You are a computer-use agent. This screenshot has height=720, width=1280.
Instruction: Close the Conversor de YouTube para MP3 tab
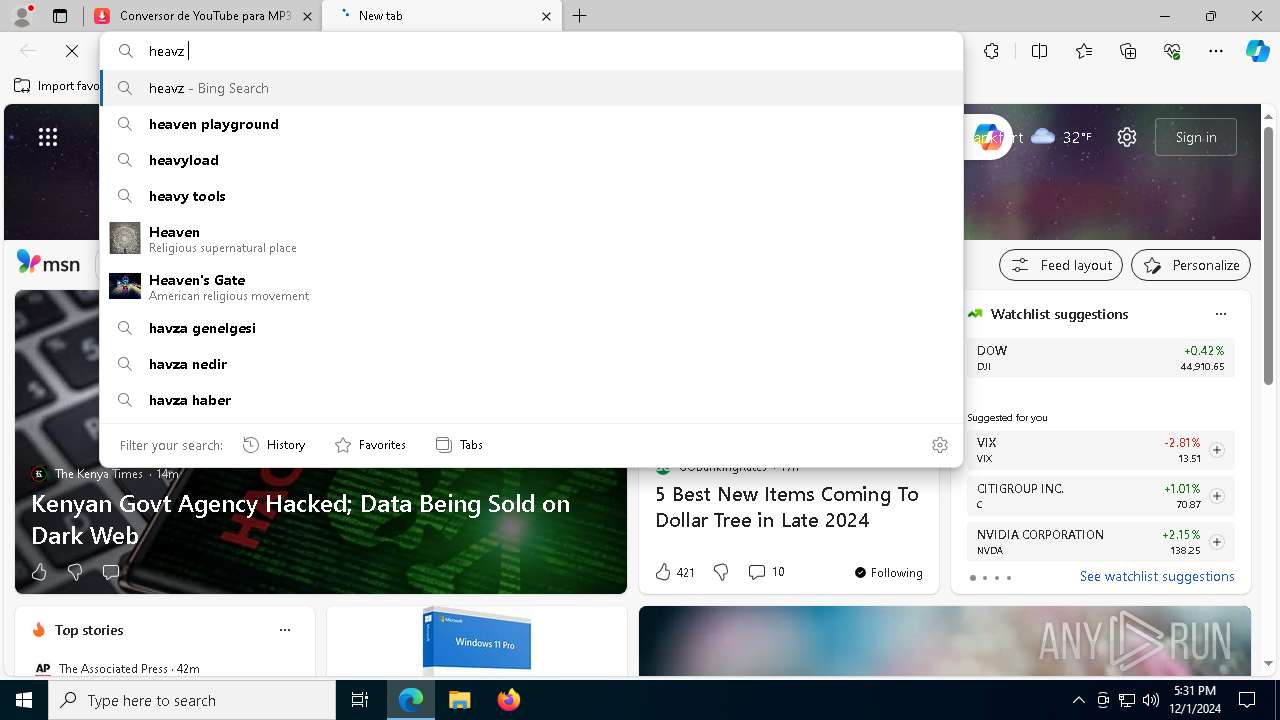tap(307, 16)
